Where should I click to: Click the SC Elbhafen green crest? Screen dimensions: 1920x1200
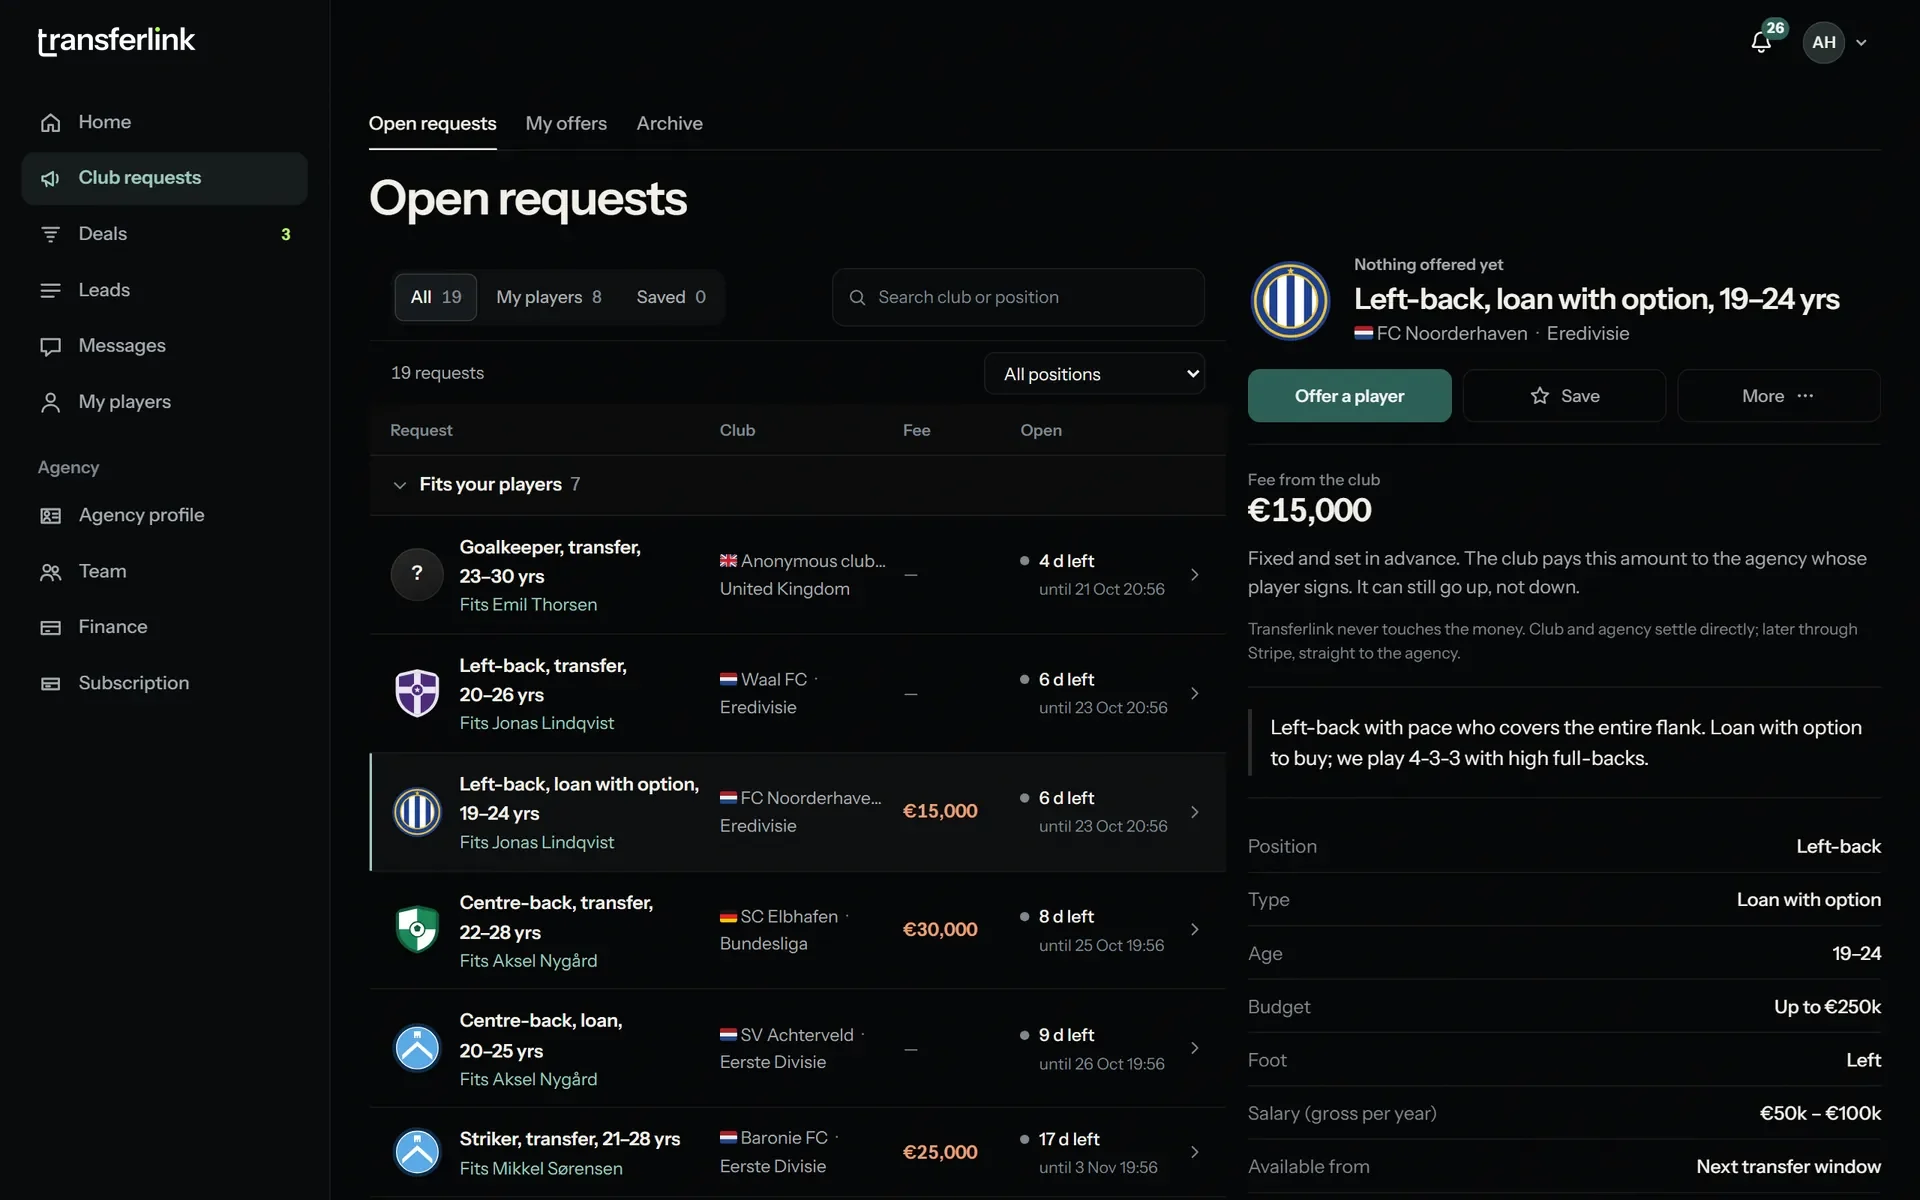click(417, 929)
